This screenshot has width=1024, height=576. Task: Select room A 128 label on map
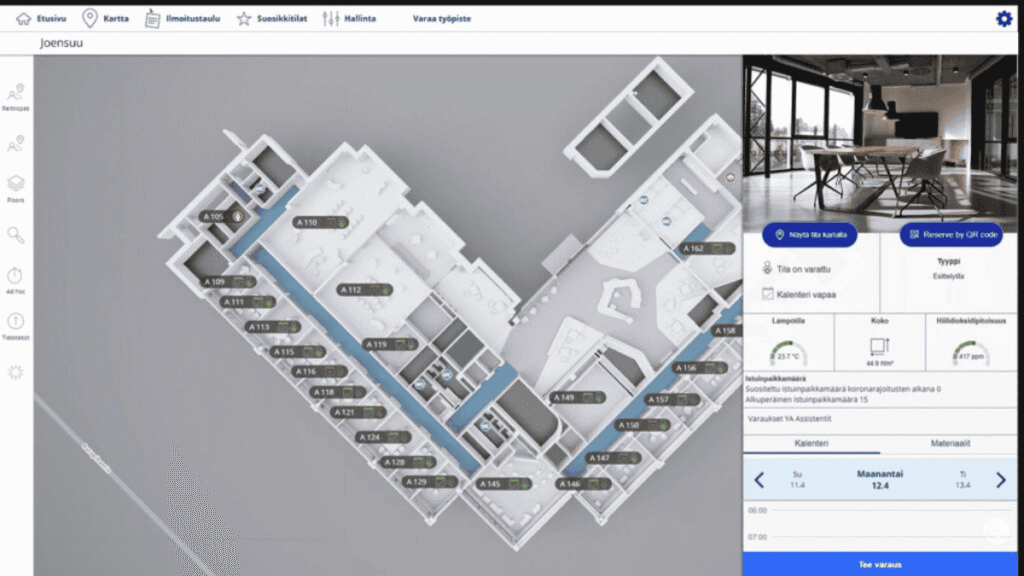coord(409,462)
